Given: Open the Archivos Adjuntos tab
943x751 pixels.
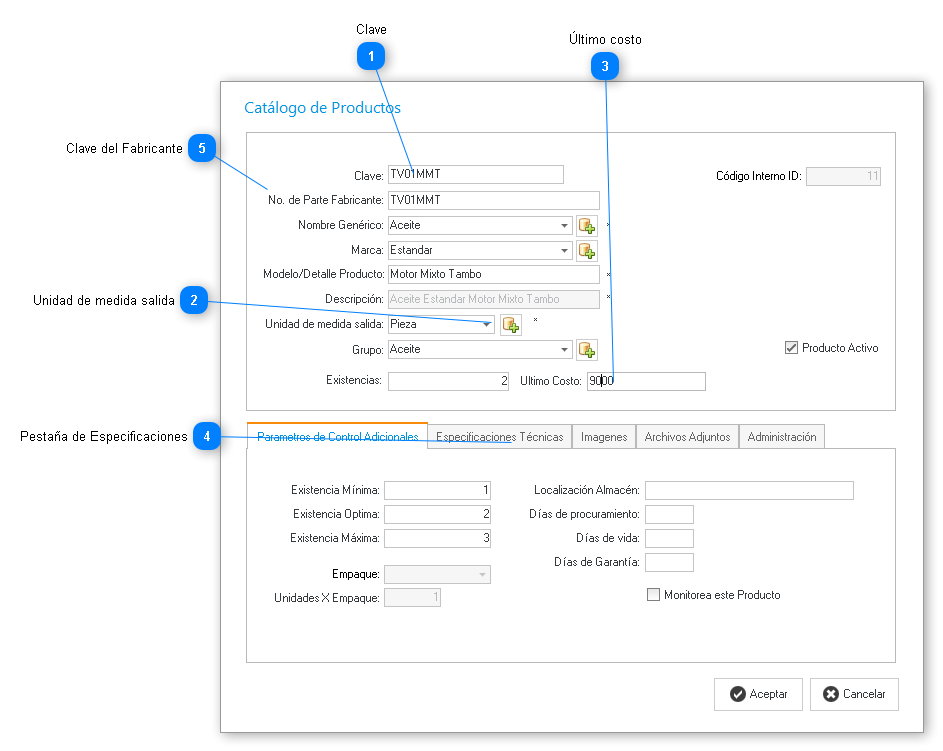Looking at the screenshot, I should click(688, 437).
